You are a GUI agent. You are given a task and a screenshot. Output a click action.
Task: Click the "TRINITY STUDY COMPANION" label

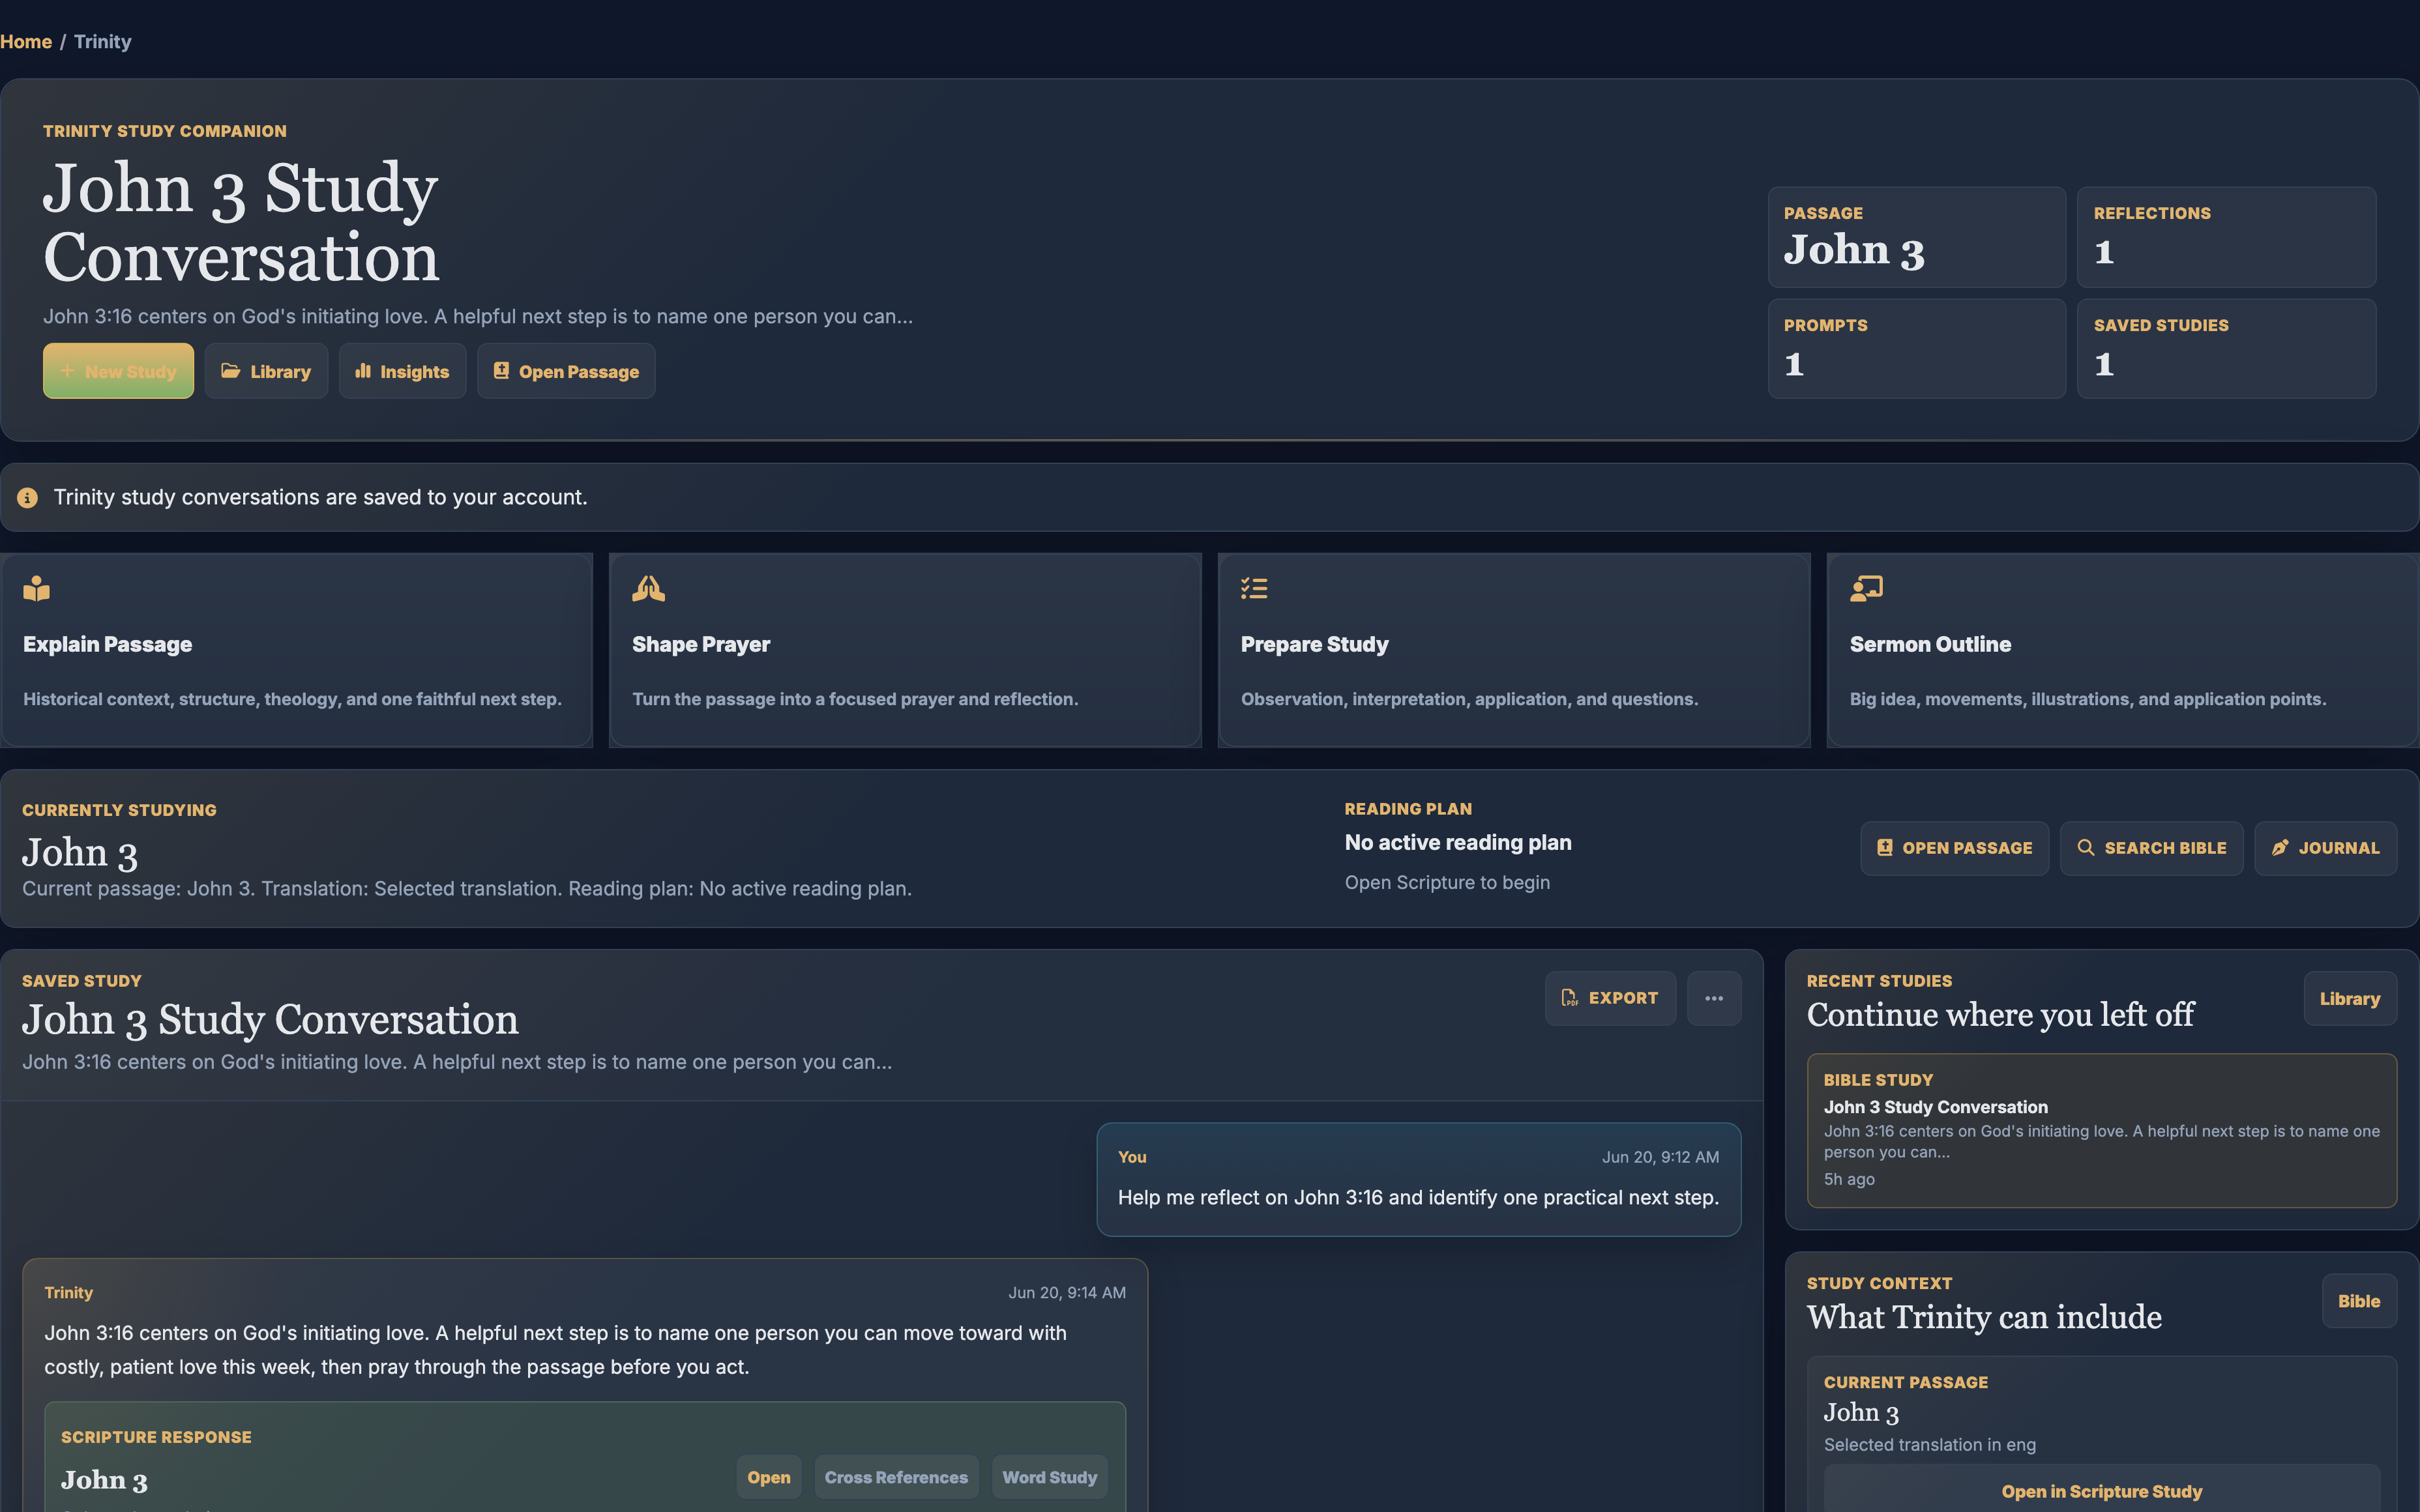pos(165,131)
